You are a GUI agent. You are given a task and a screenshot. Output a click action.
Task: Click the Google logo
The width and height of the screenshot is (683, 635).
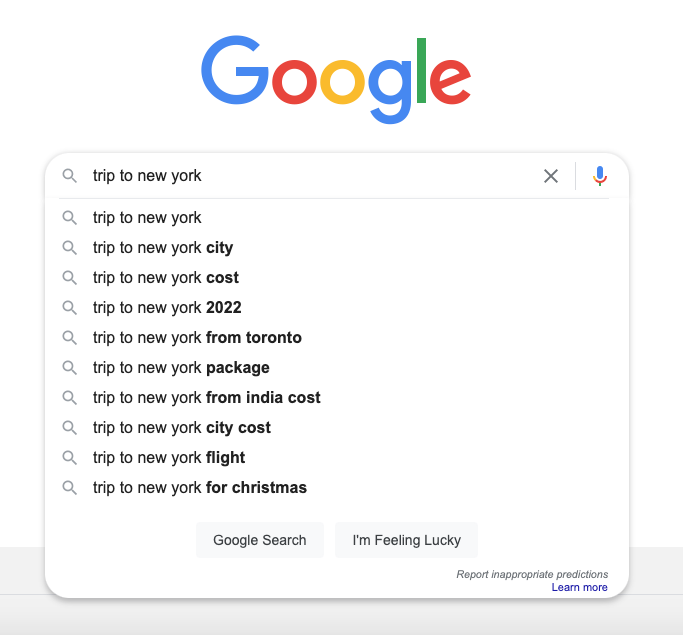pos(336,79)
